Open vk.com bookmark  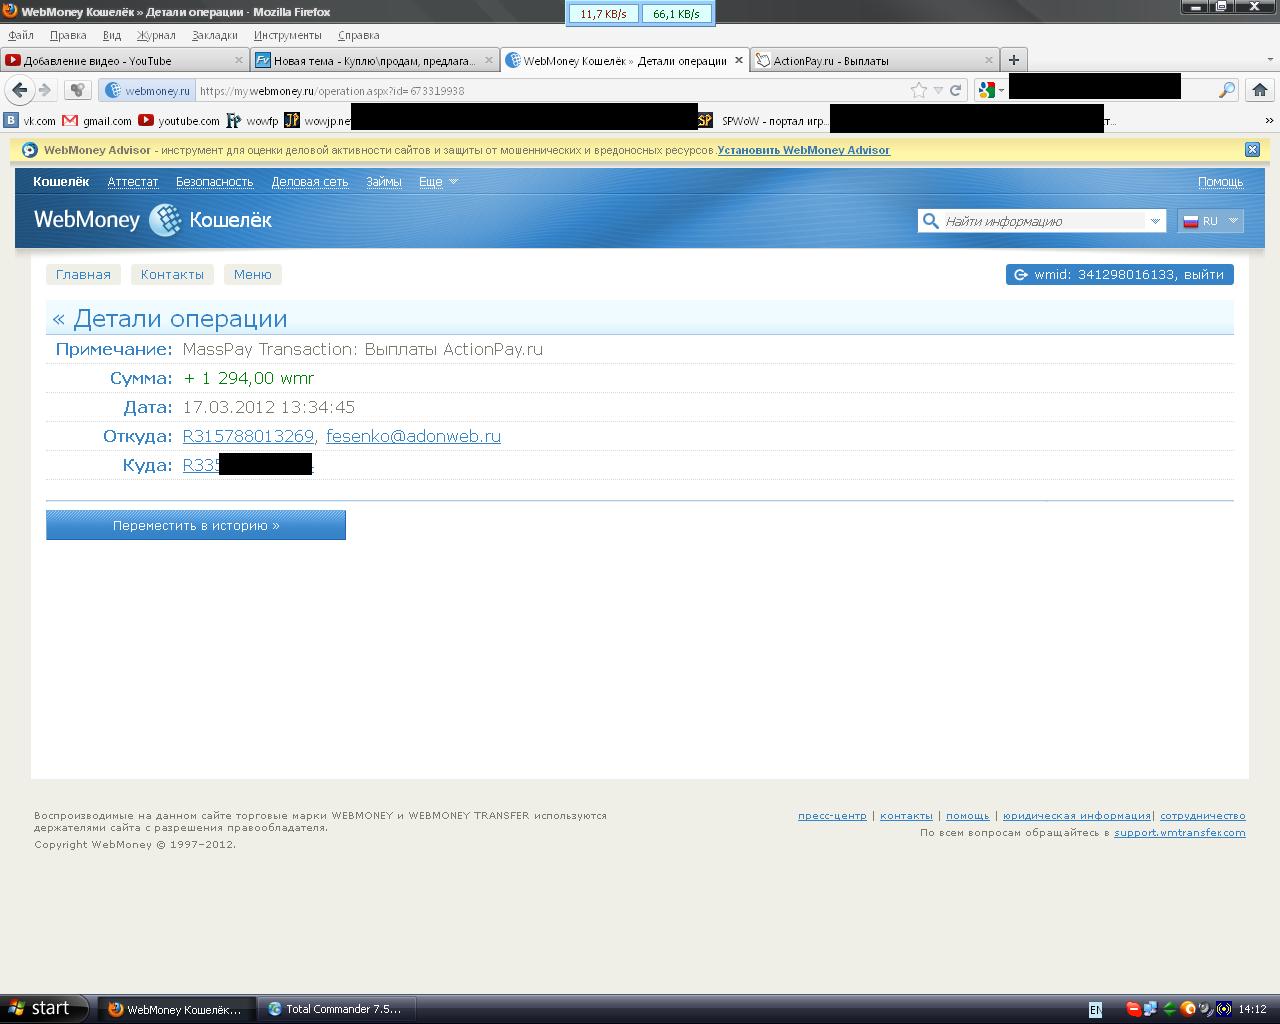pos(30,120)
